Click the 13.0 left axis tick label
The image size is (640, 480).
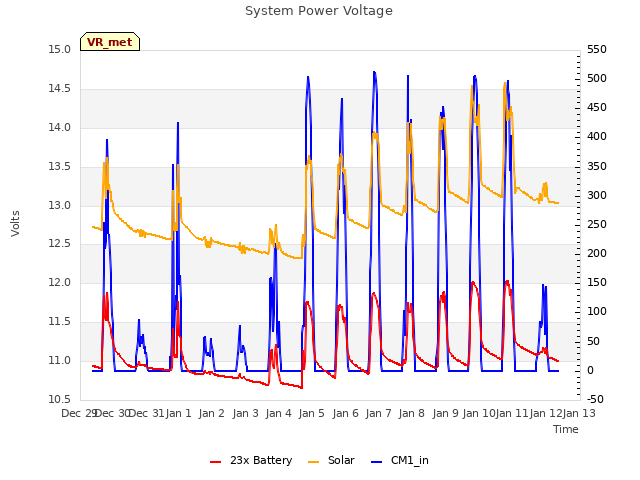click(x=60, y=205)
